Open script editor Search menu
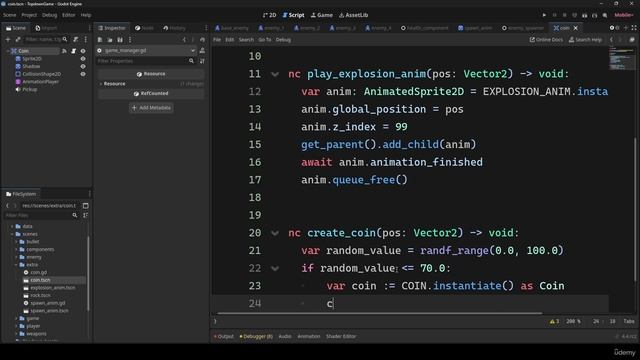This screenshot has width=640, height=360. point(246,40)
